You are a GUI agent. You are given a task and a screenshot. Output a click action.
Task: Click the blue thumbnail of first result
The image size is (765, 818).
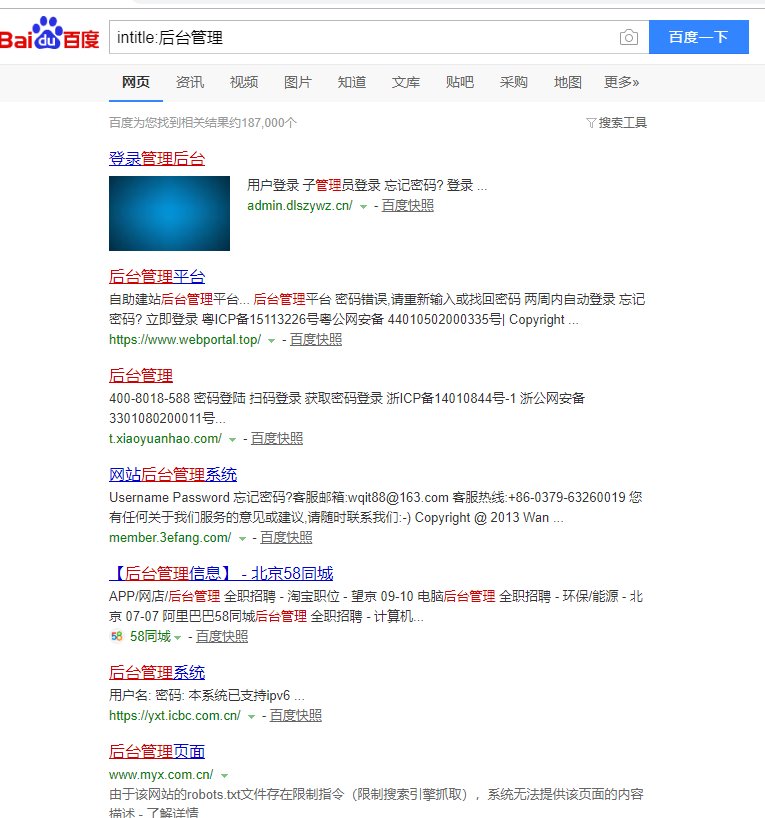(169, 213)
